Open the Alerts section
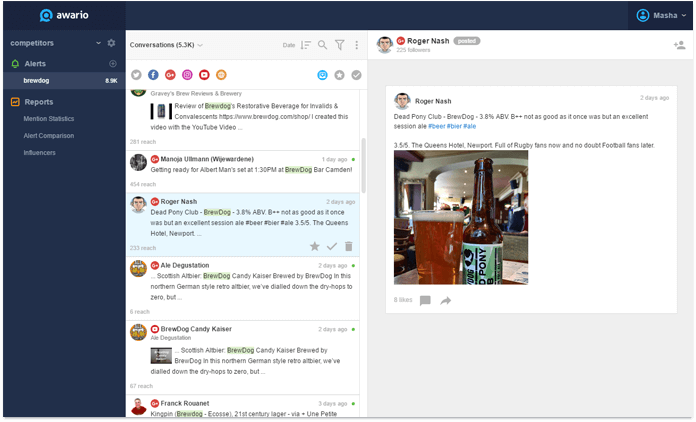This screenshot has width=696, height=422. click(x=35, y=64)
